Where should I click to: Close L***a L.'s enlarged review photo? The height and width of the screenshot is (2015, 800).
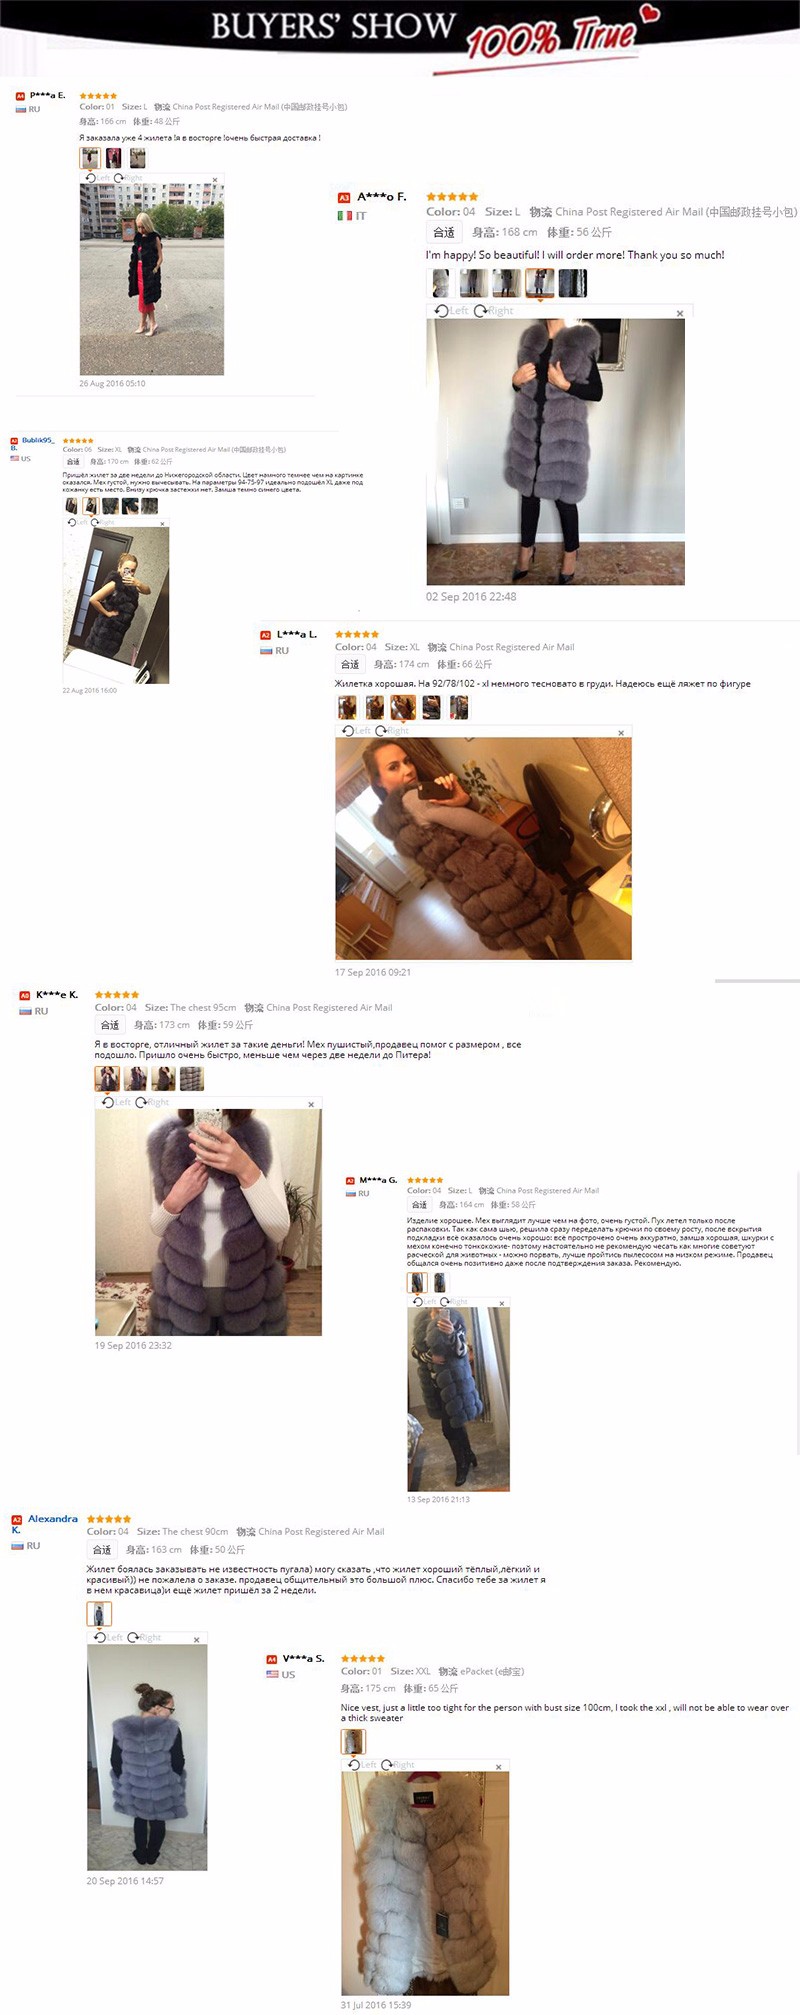pos(621,733)
